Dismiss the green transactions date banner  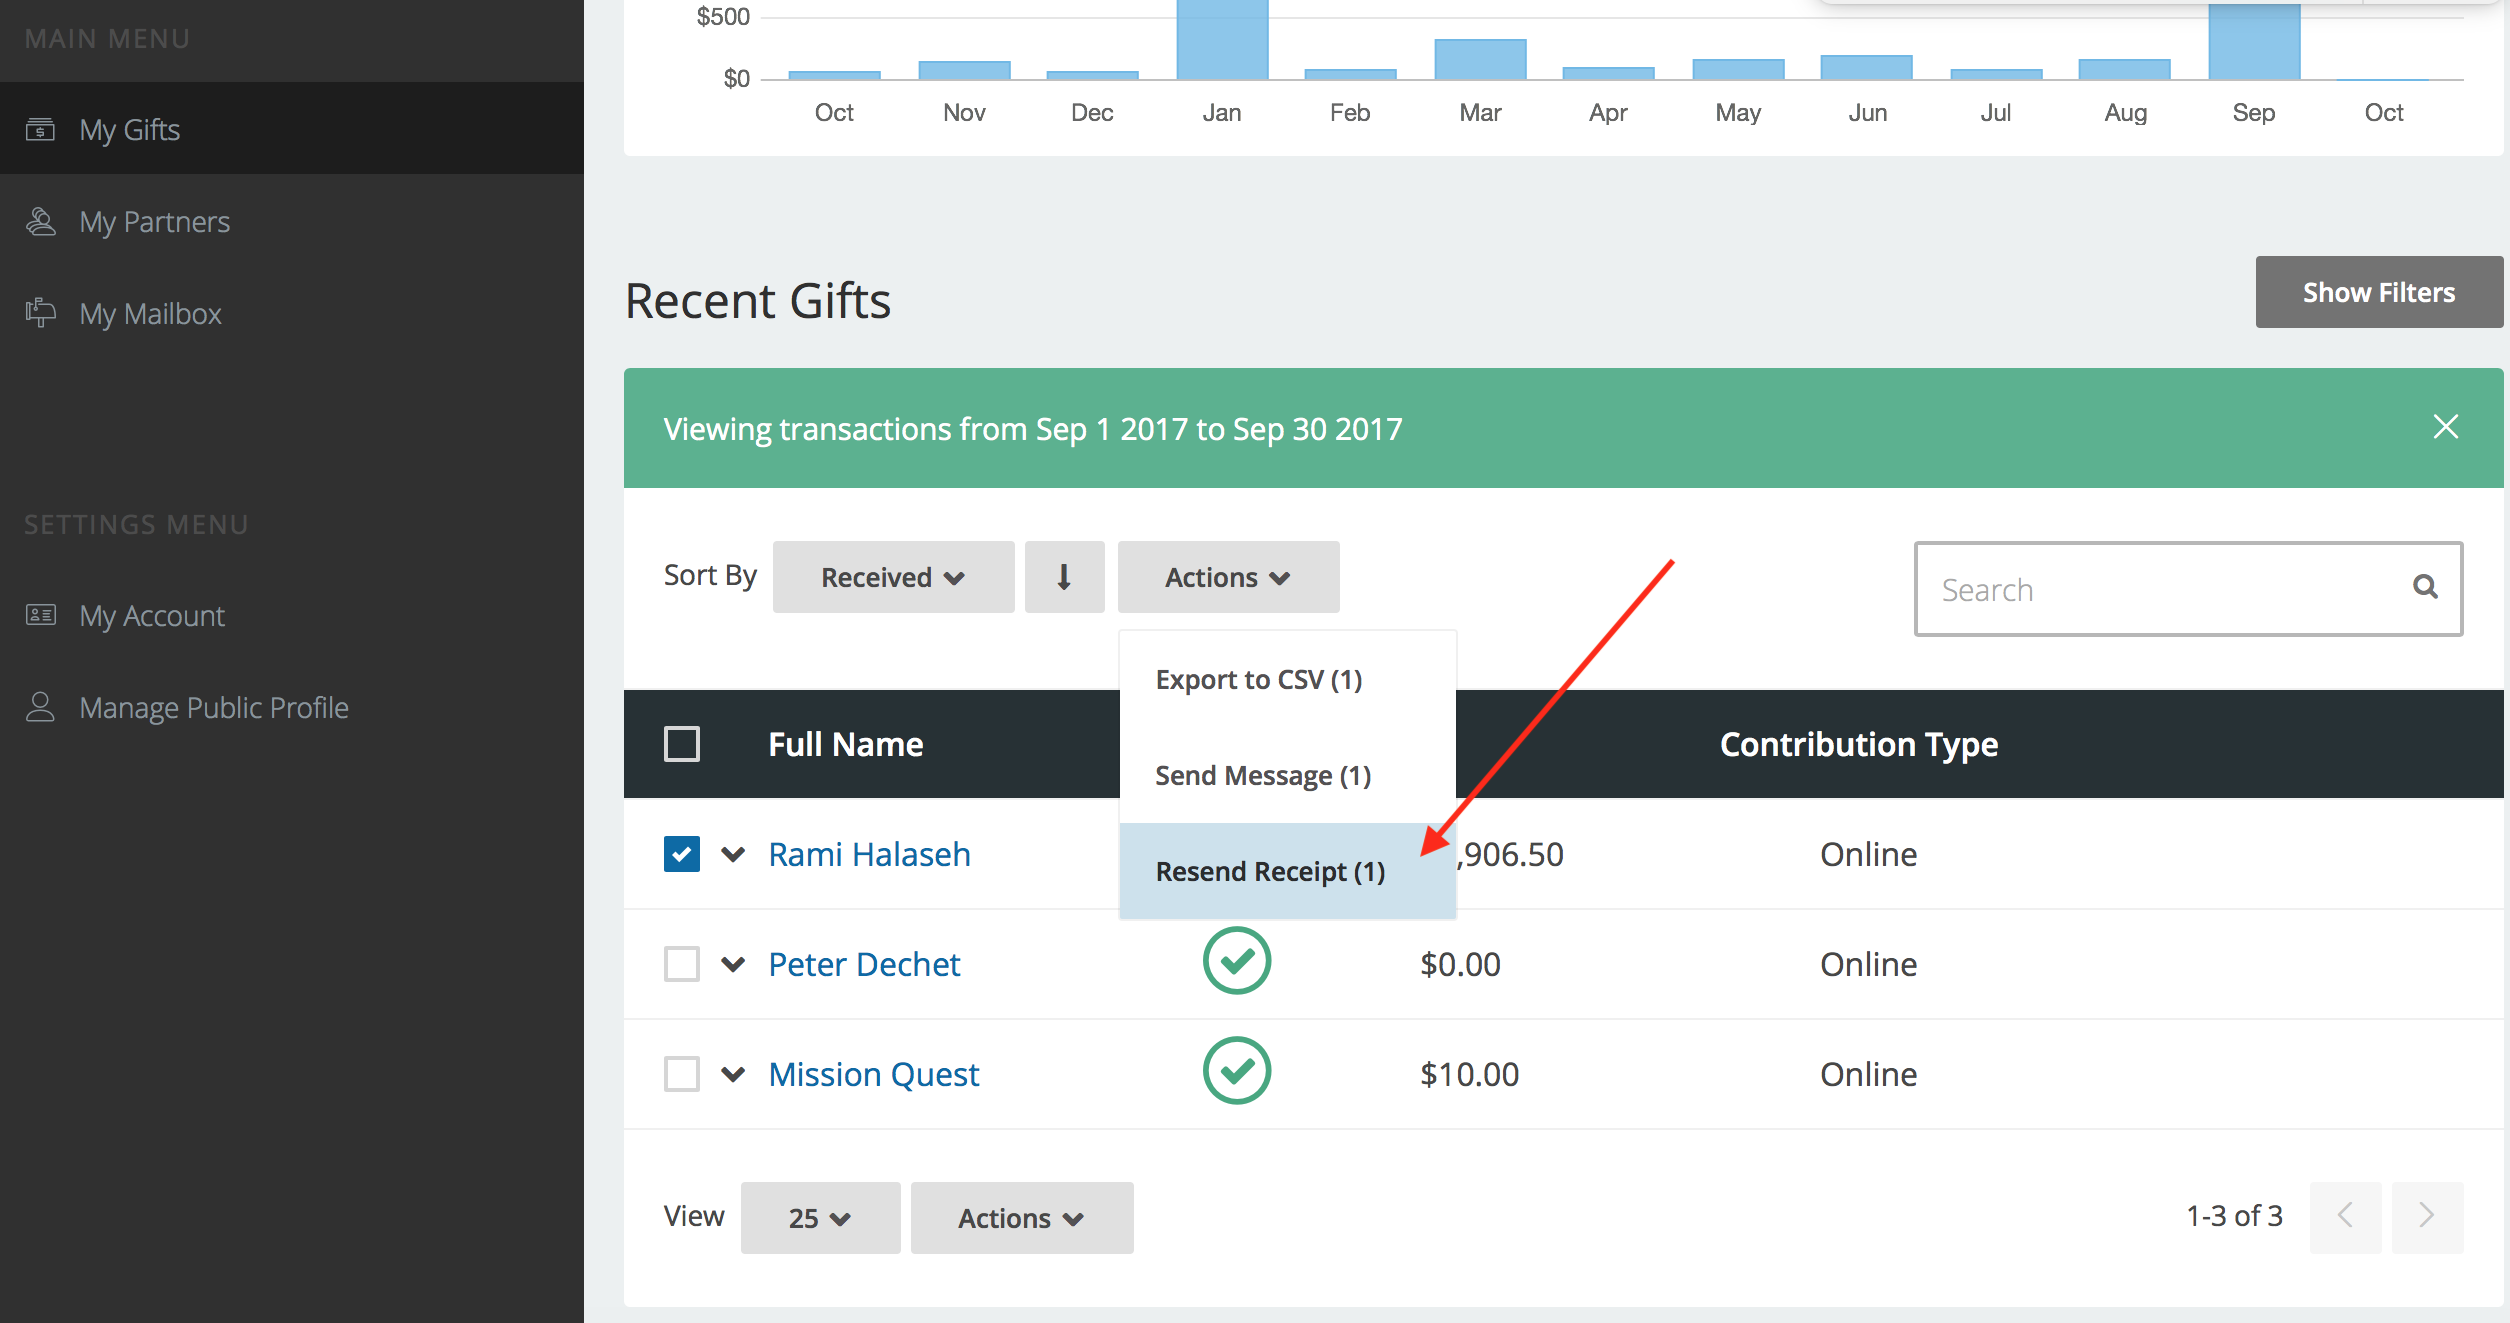[2446, 427]
